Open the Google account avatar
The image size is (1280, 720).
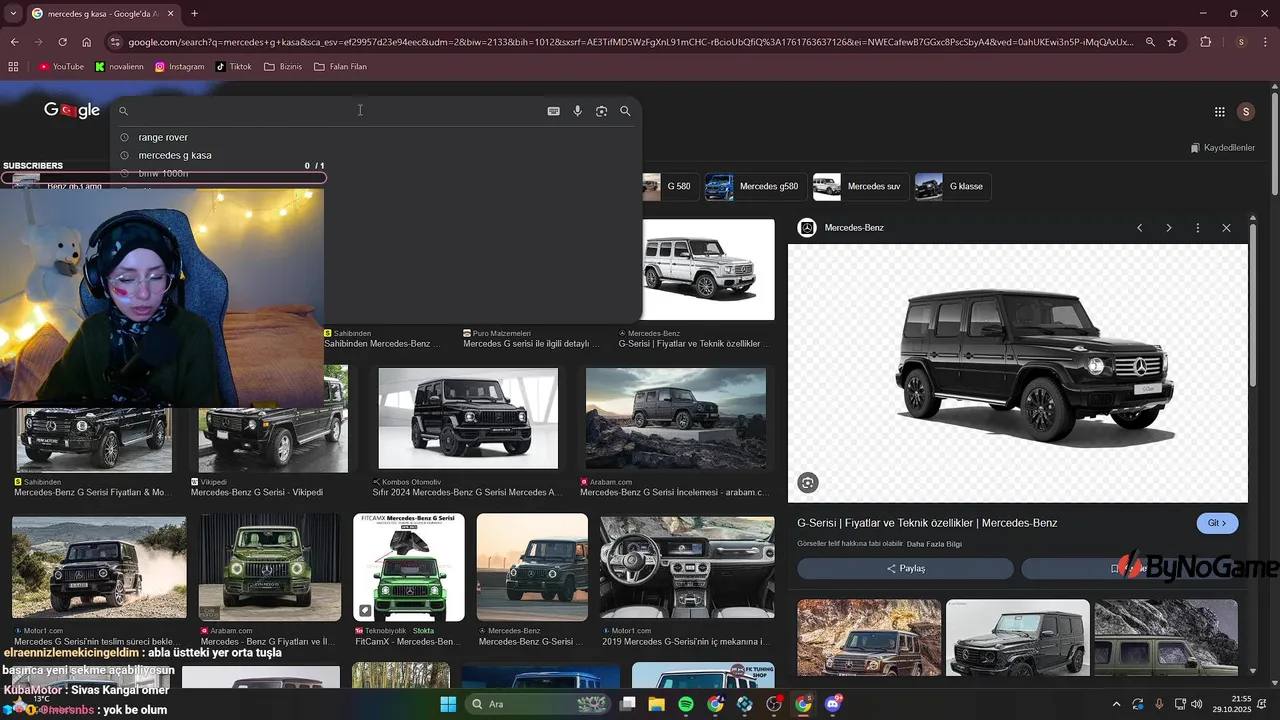pos(1245,112)
